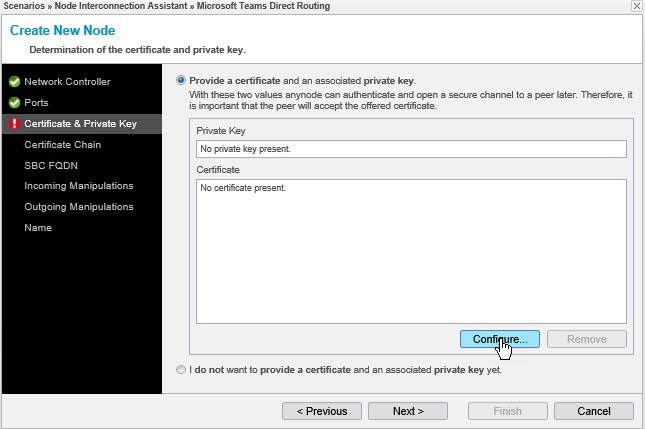Go to the Name step
Image resolution: width=645 pixels, height=429 pixels.
[x=38, y=228]
